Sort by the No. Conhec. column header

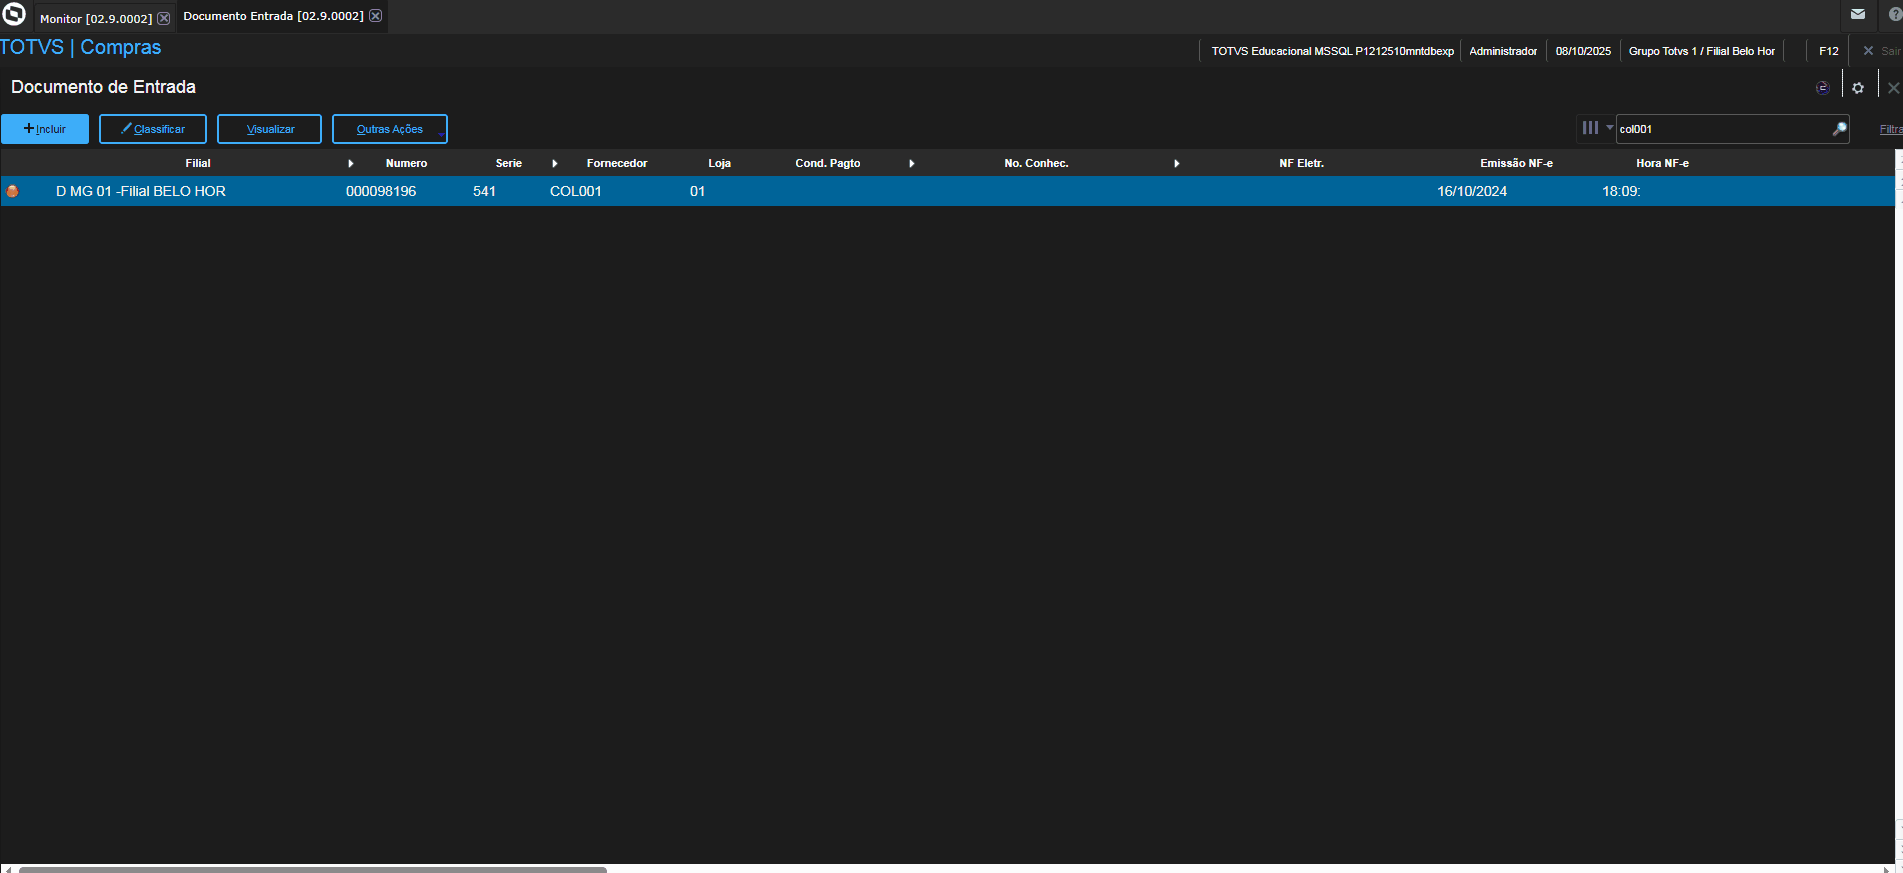coord(1036,163)
